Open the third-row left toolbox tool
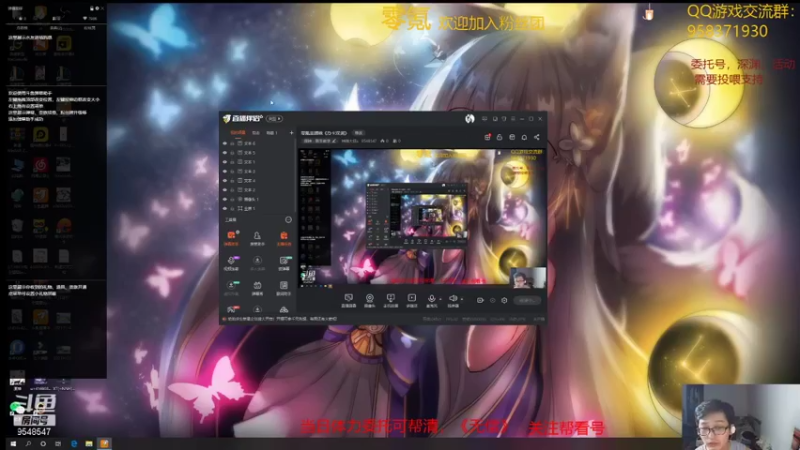The height and width of the screenshot is (450, 800). [x=231, y=287]
